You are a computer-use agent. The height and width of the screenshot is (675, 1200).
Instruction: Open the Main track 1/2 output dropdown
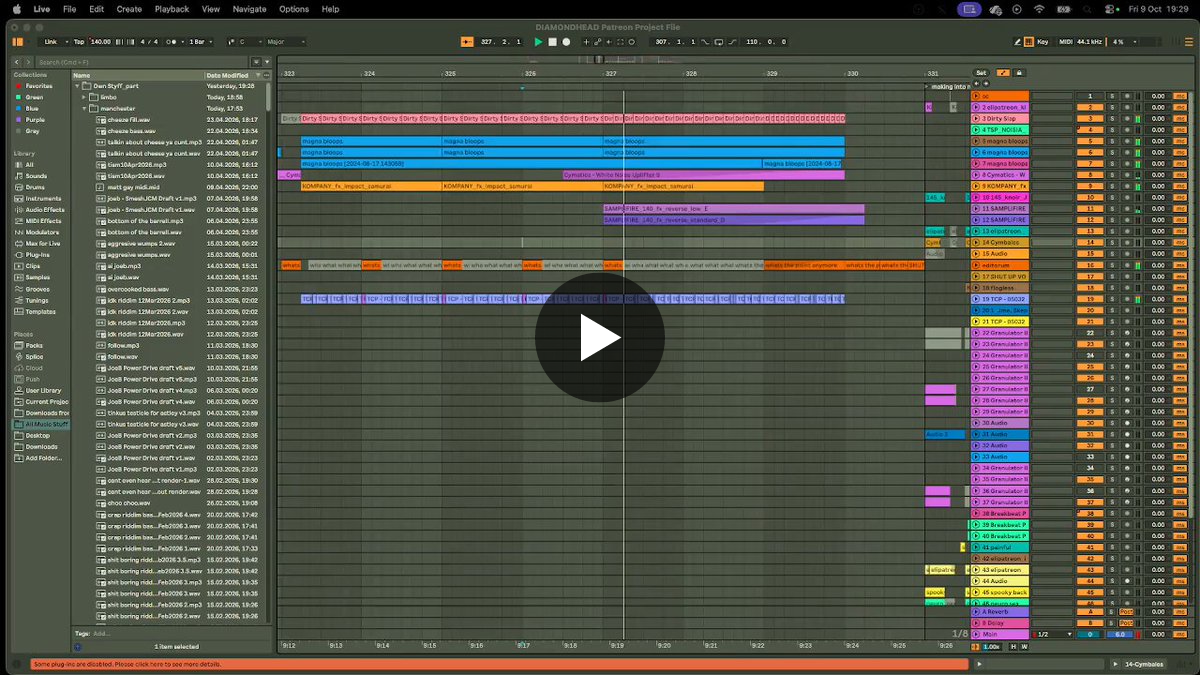pos(1053,634)
